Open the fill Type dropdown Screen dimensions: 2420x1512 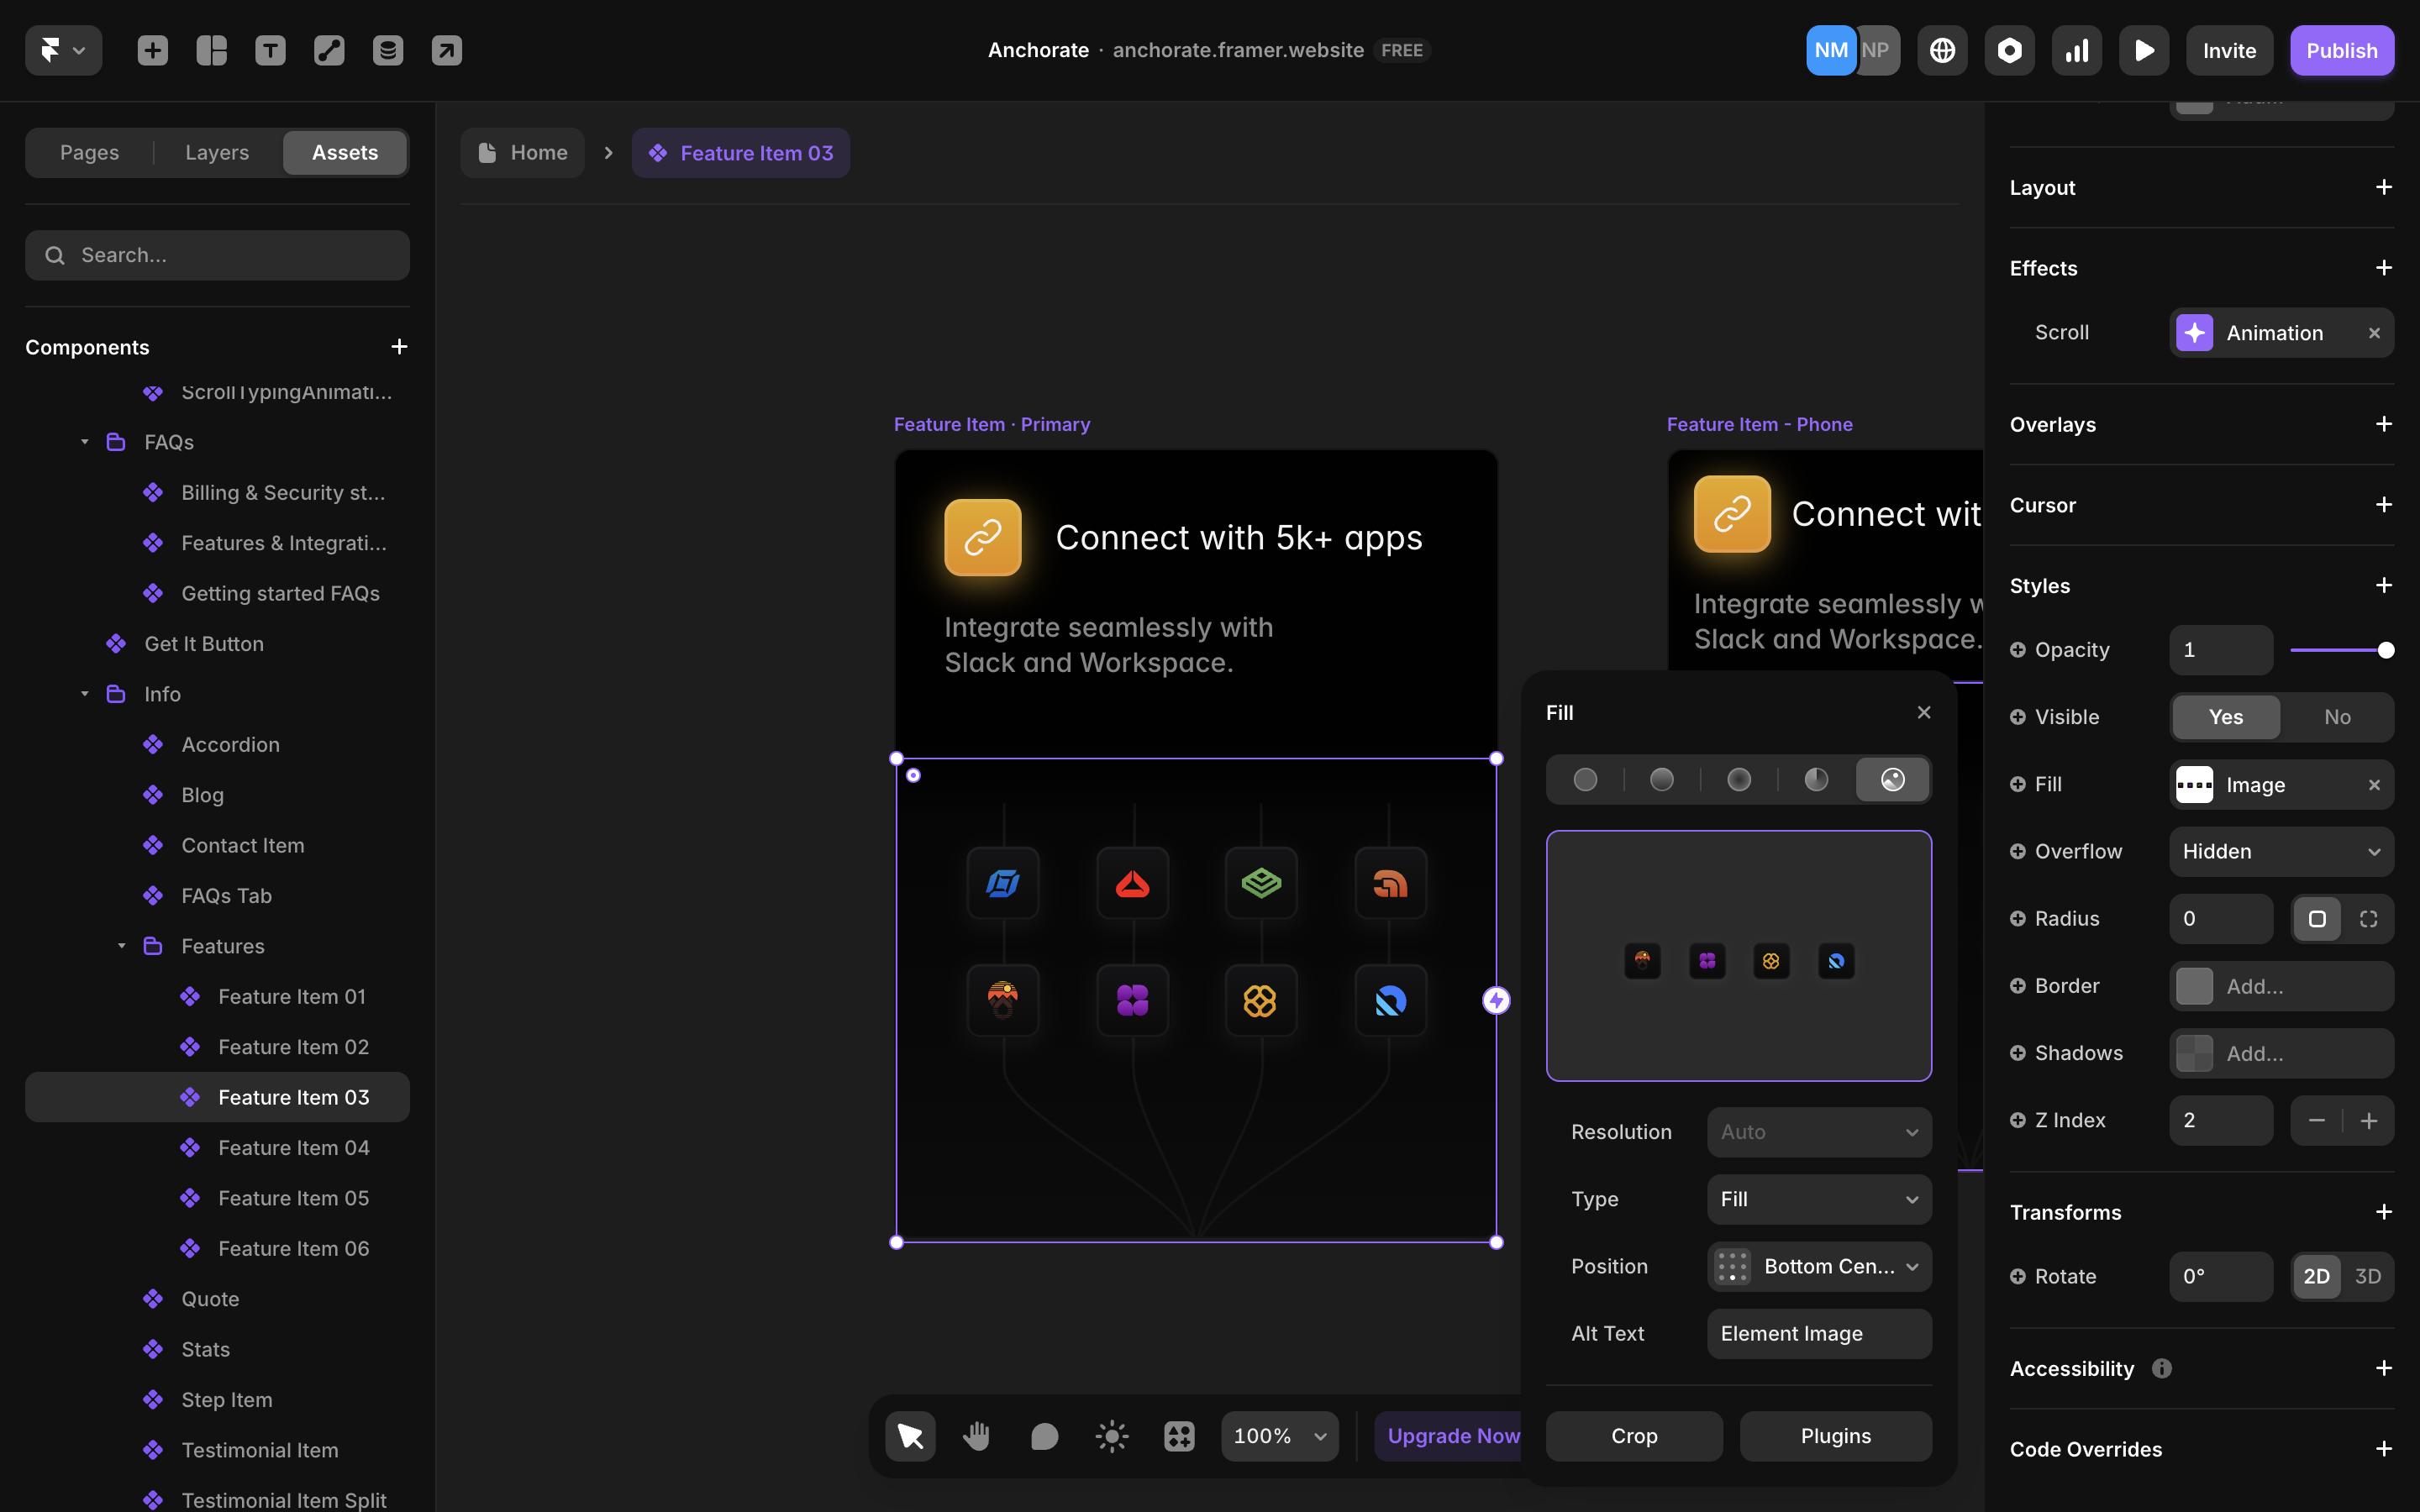point(1818,1199)
